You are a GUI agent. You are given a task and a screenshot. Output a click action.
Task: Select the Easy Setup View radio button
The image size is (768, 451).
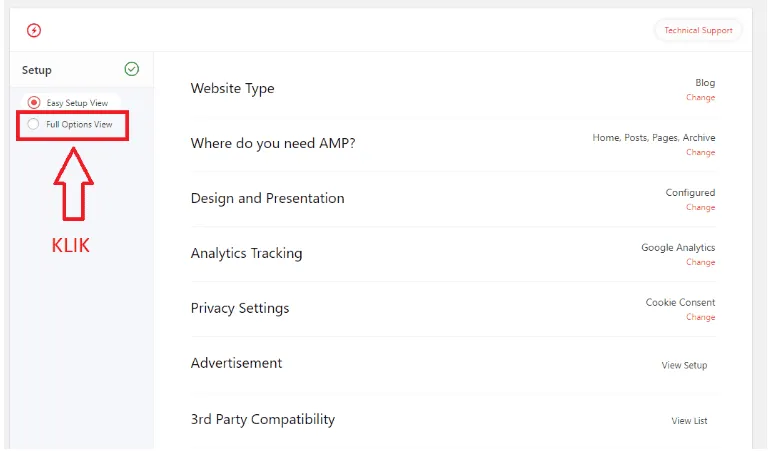34,103
